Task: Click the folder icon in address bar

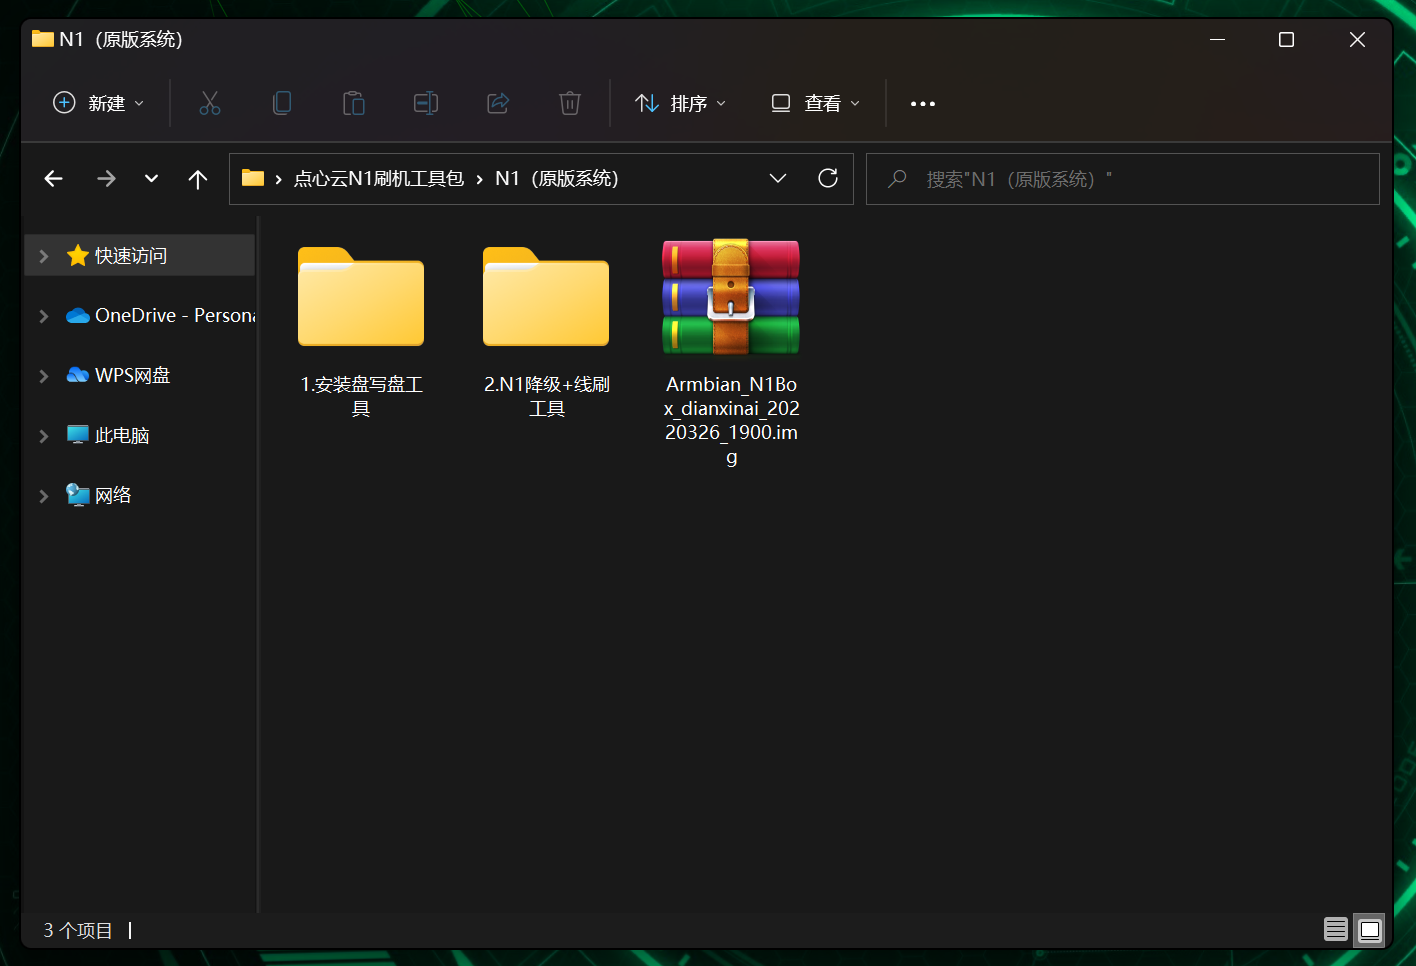Action: click(253, 178)
